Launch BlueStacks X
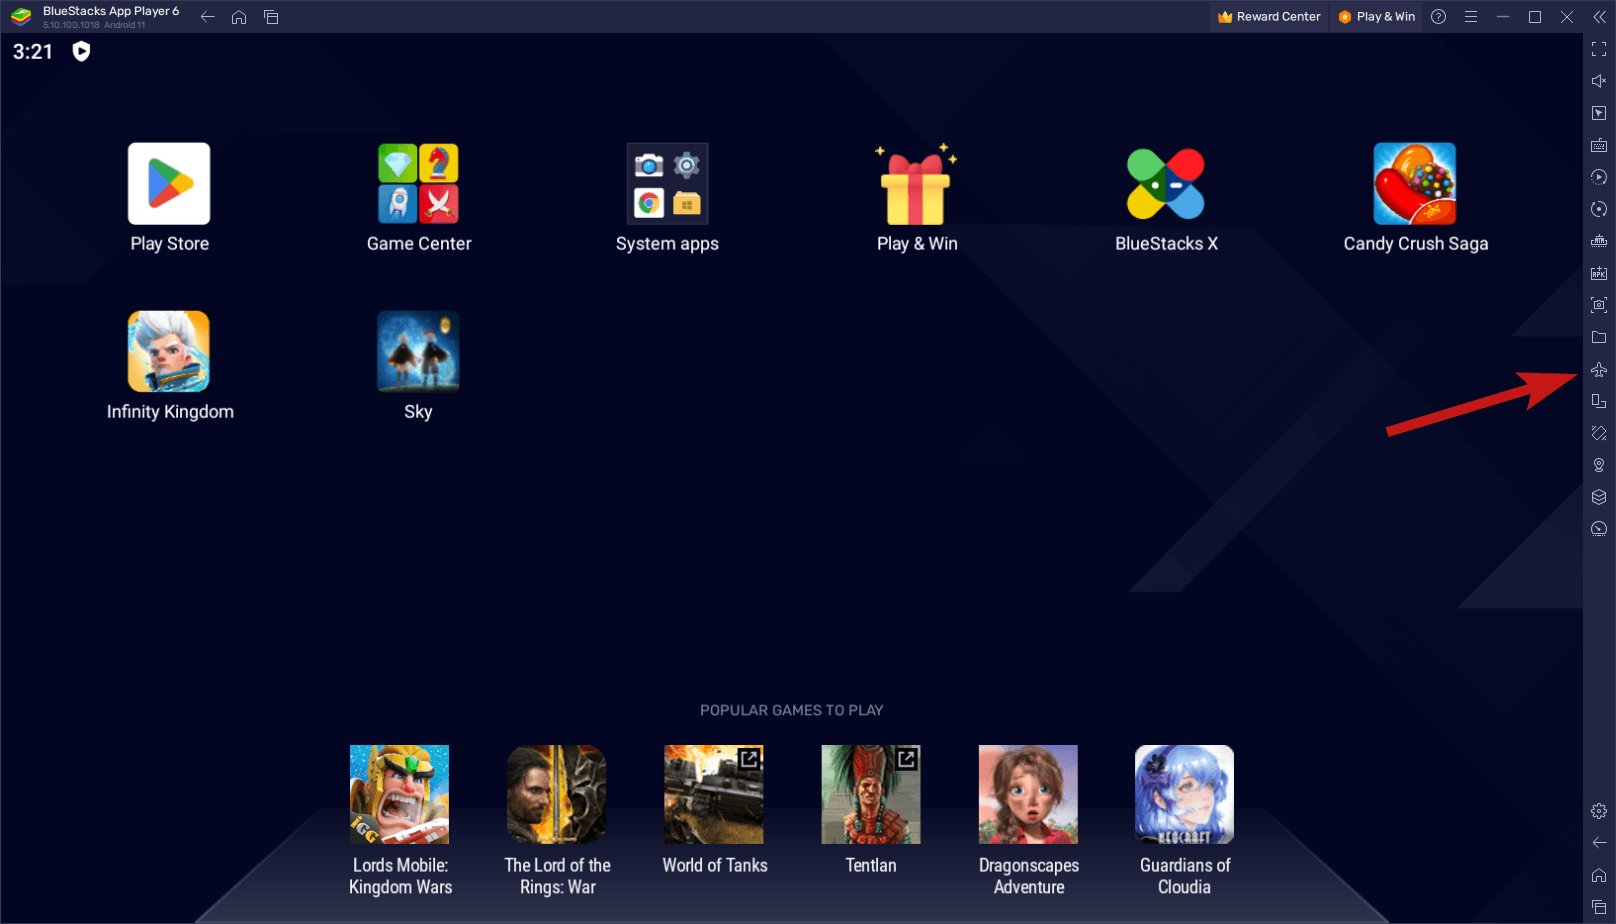This screenshot has height=924, width=1616. (x=1166, y=184)
